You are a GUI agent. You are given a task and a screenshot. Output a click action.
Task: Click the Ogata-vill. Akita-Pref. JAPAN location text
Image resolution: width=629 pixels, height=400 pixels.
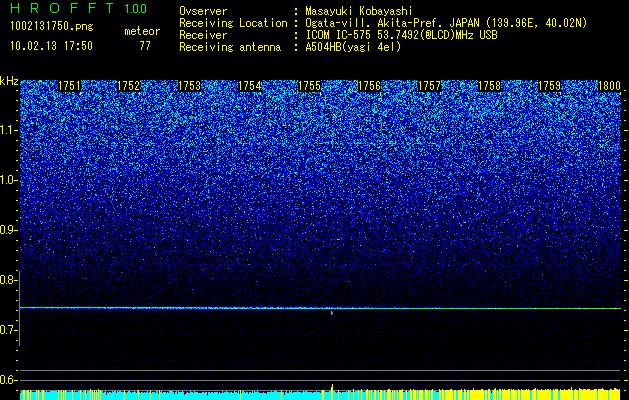click(446, 23)
